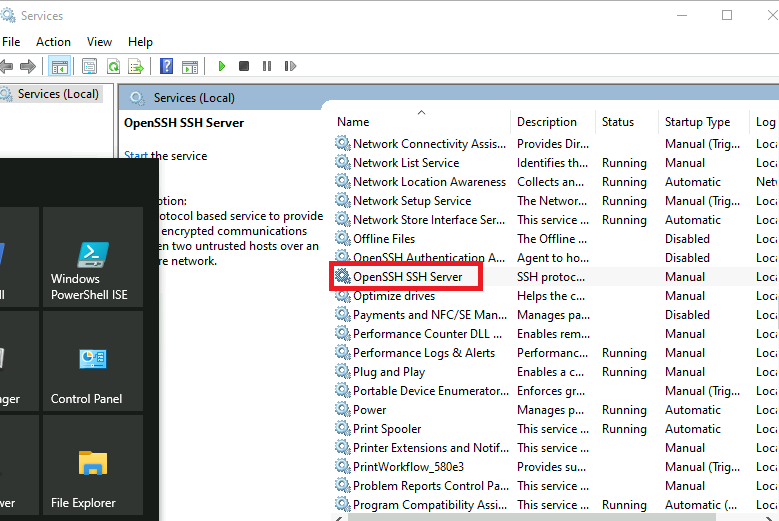Sort by the Startup Type column header

tap(698, 122)
